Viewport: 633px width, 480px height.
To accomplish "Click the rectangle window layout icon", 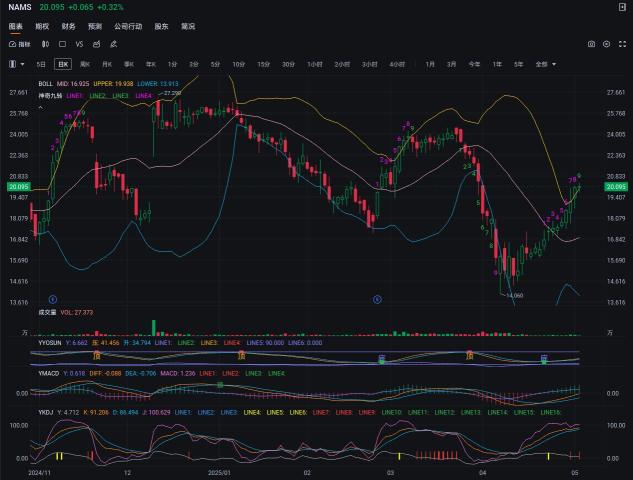I will [x=62, y=44].
